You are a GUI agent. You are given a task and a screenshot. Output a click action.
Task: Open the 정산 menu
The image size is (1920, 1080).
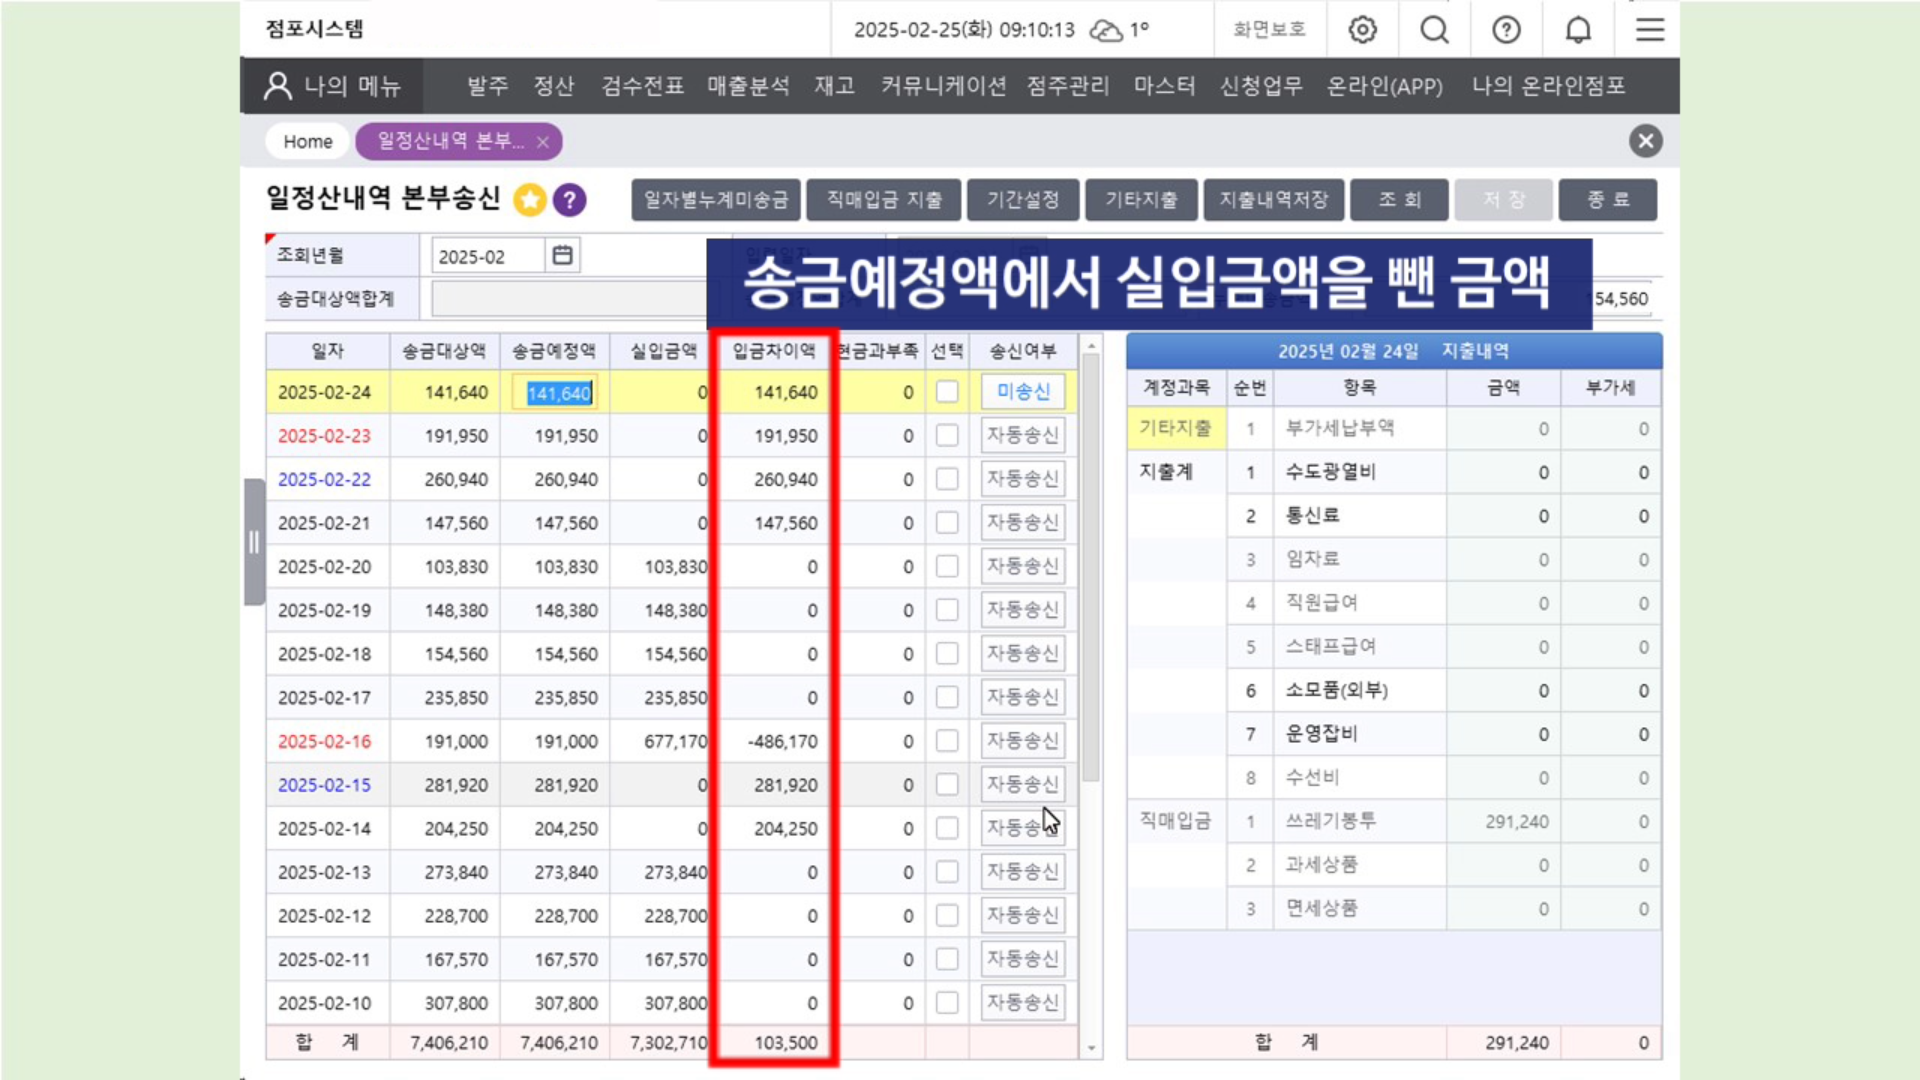(x=554, y=86)
